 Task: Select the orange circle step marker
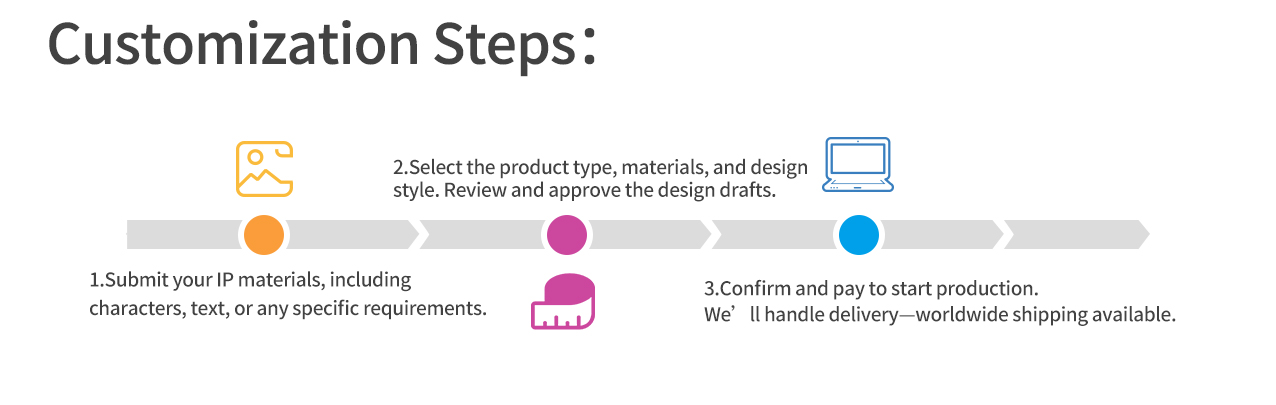tap(264, 235)
